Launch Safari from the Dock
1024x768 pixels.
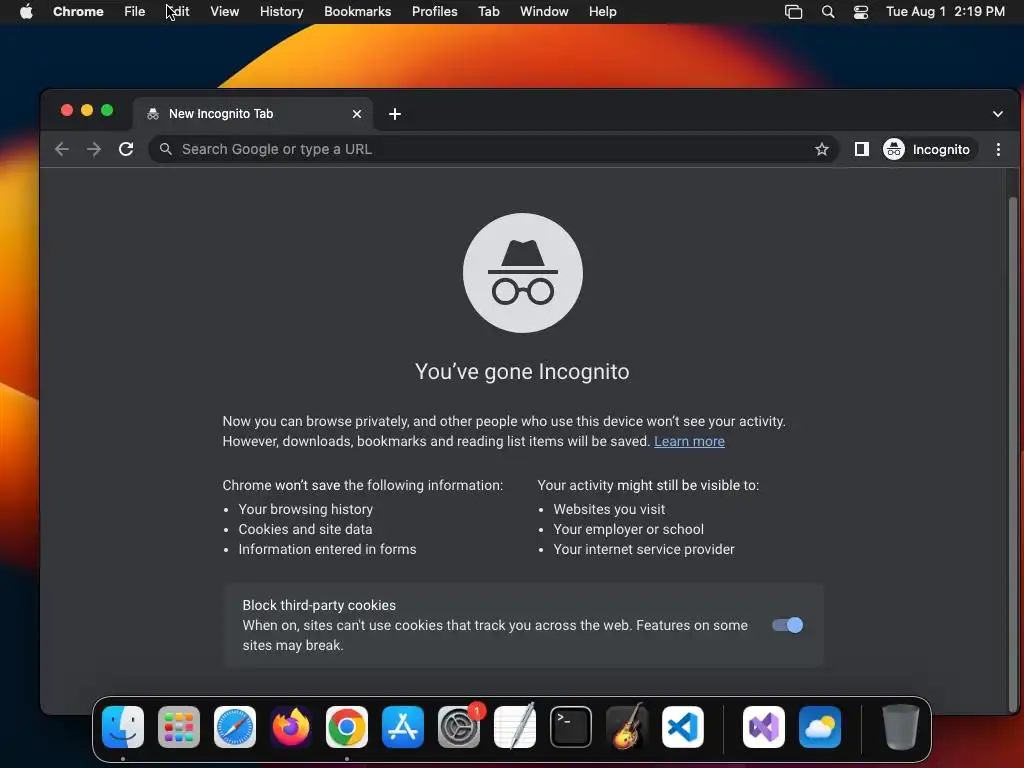click(235, 727)
